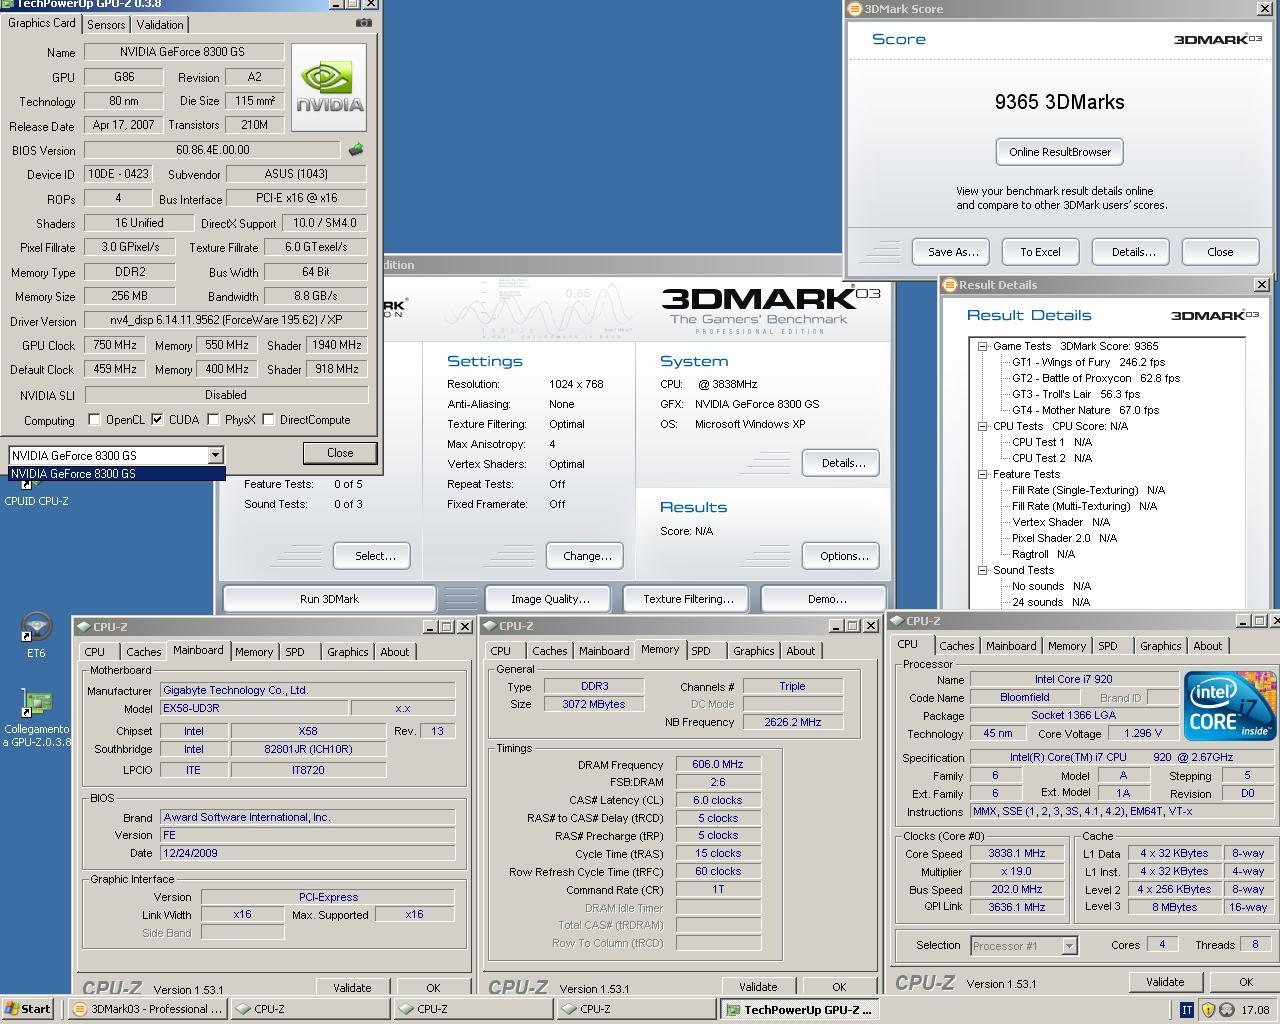Click the Online ResultBrowser button

pos(1060,152)
